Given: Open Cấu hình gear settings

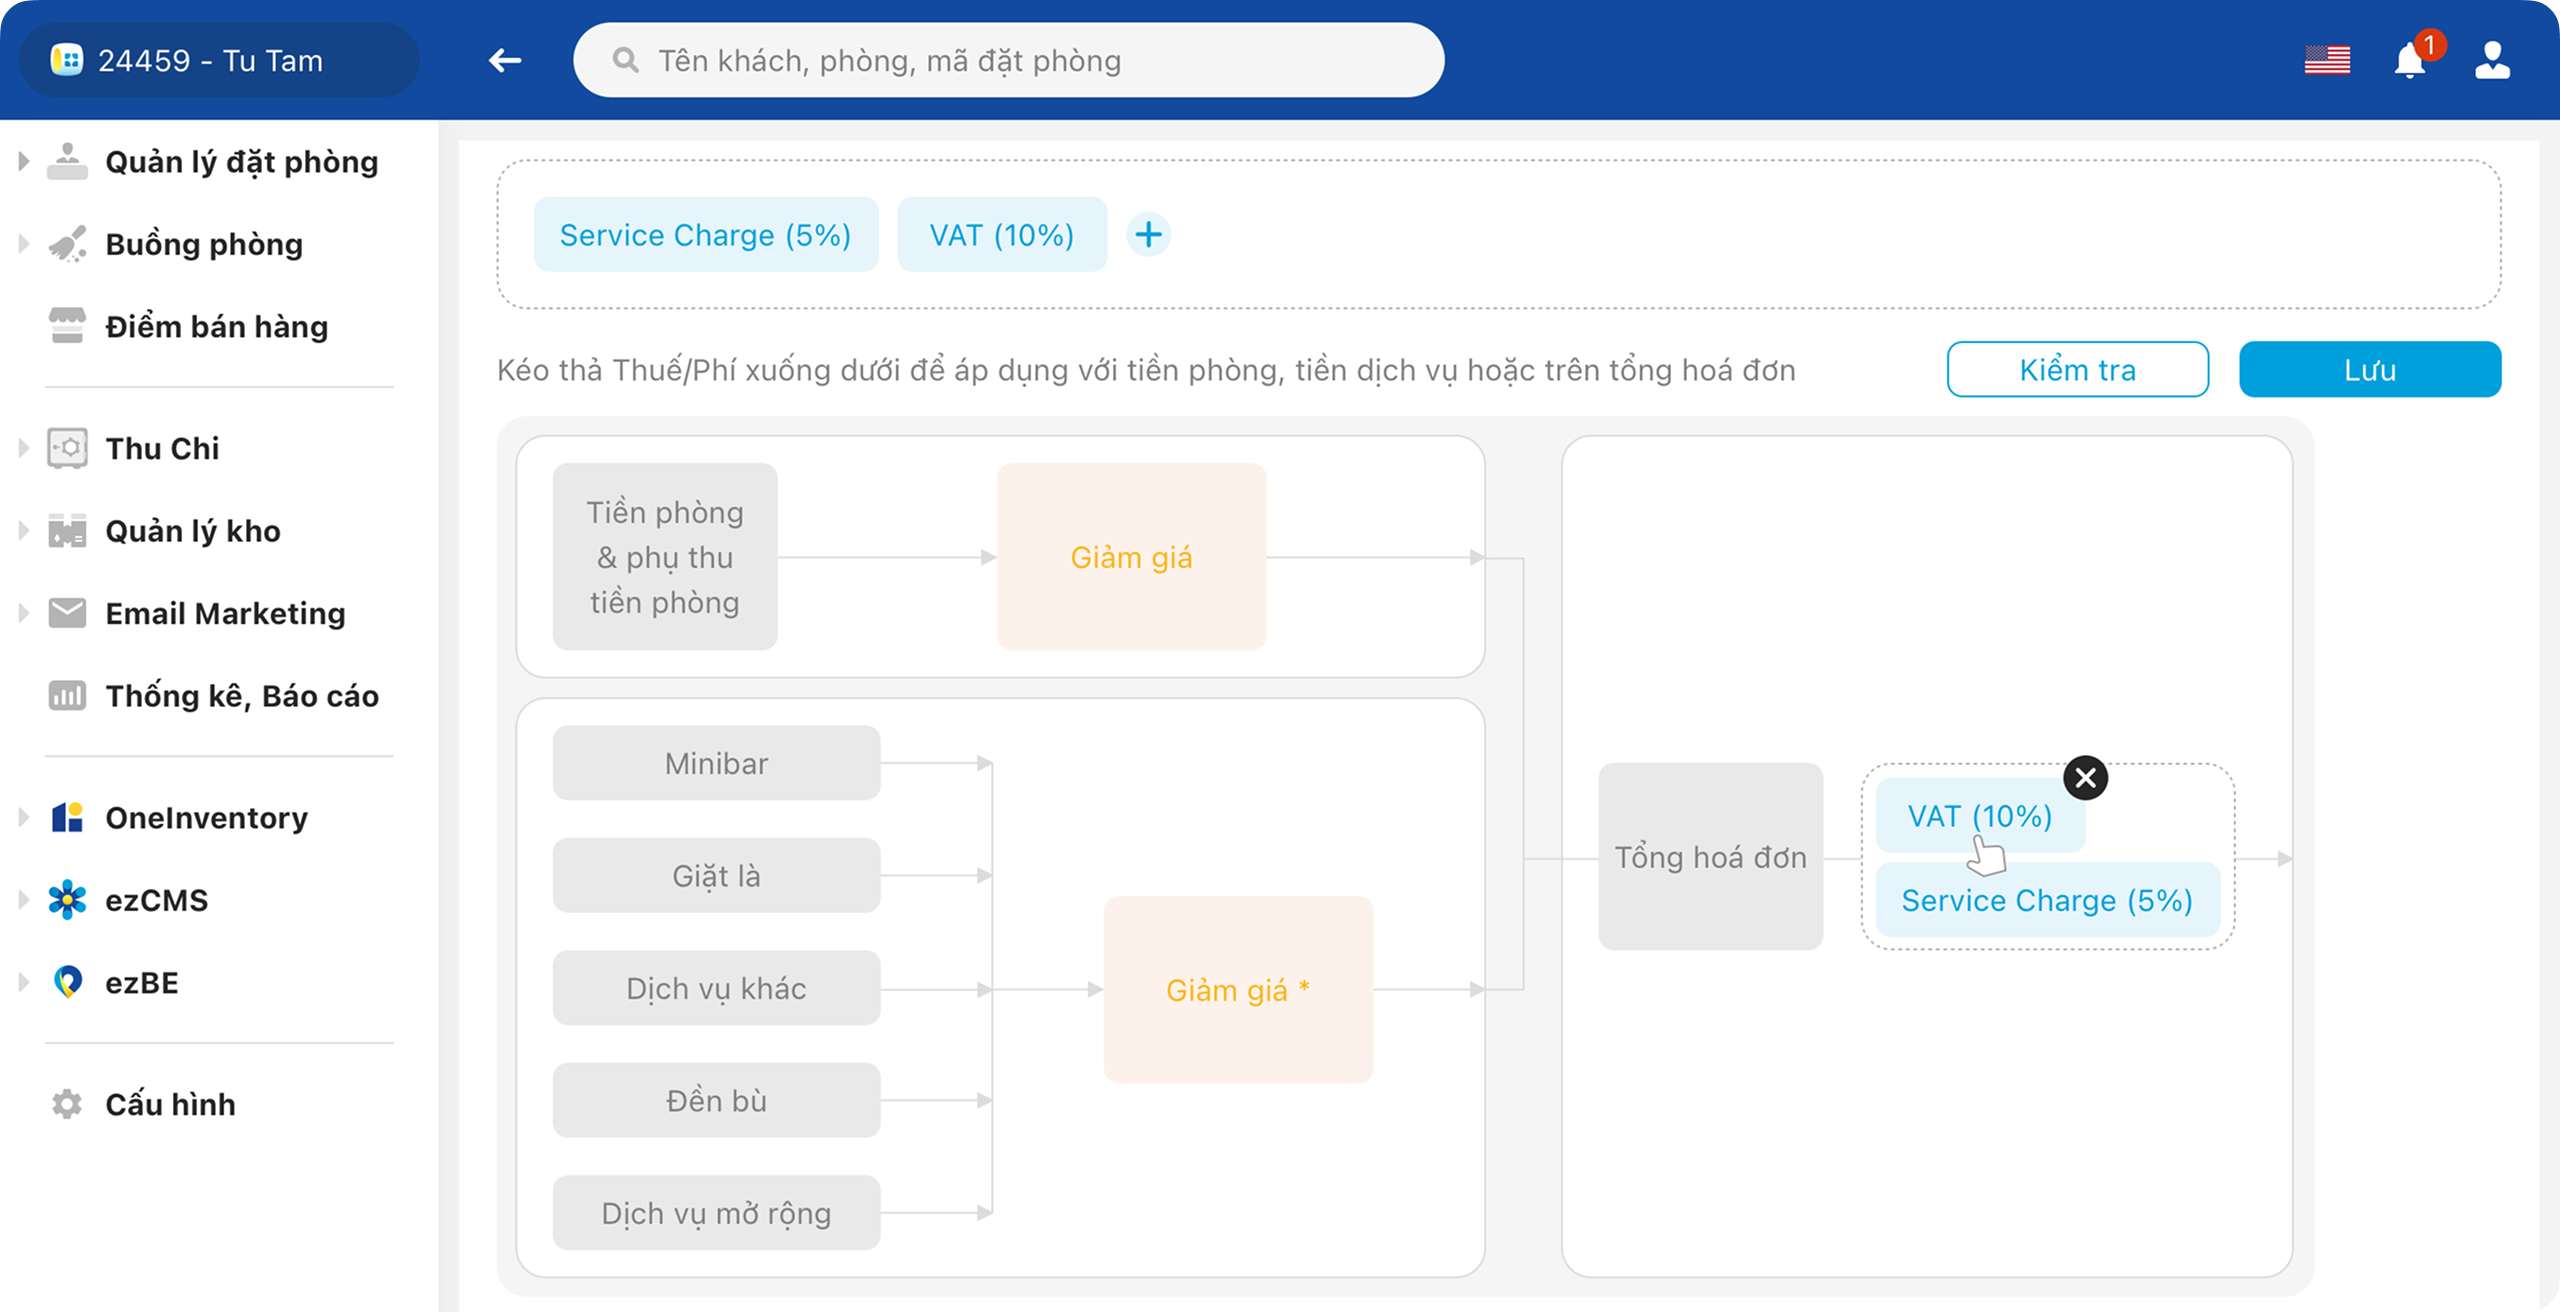Looking at the screenshot, I should [67, 1104].
